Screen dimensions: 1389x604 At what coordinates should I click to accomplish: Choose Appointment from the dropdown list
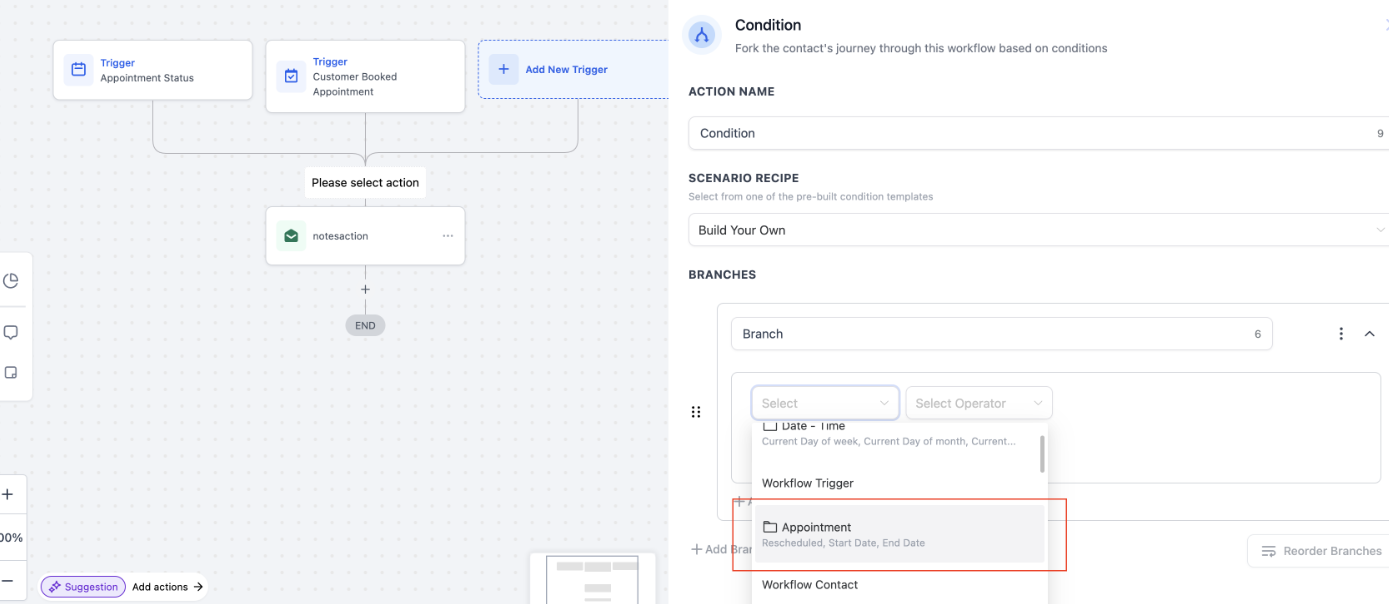899,534
